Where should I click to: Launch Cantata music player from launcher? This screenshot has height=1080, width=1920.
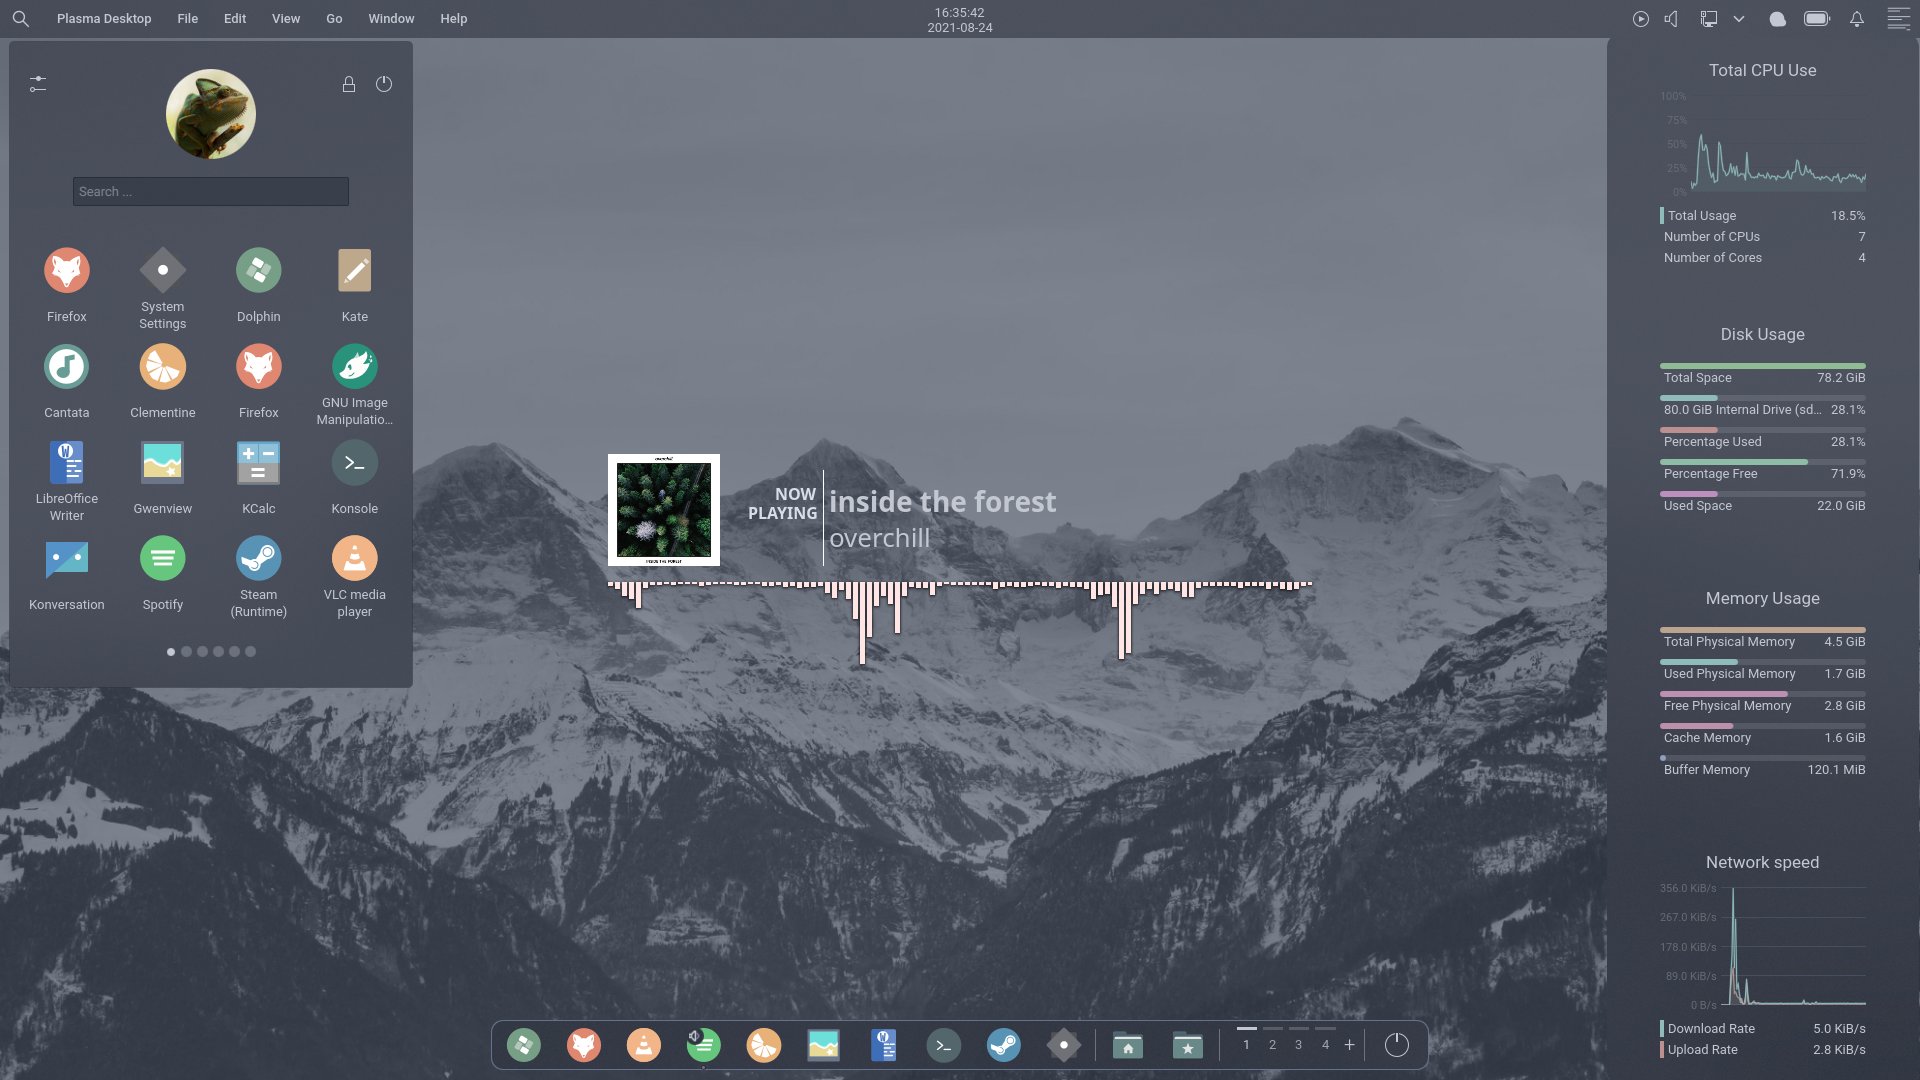click(x=66, y=367)
